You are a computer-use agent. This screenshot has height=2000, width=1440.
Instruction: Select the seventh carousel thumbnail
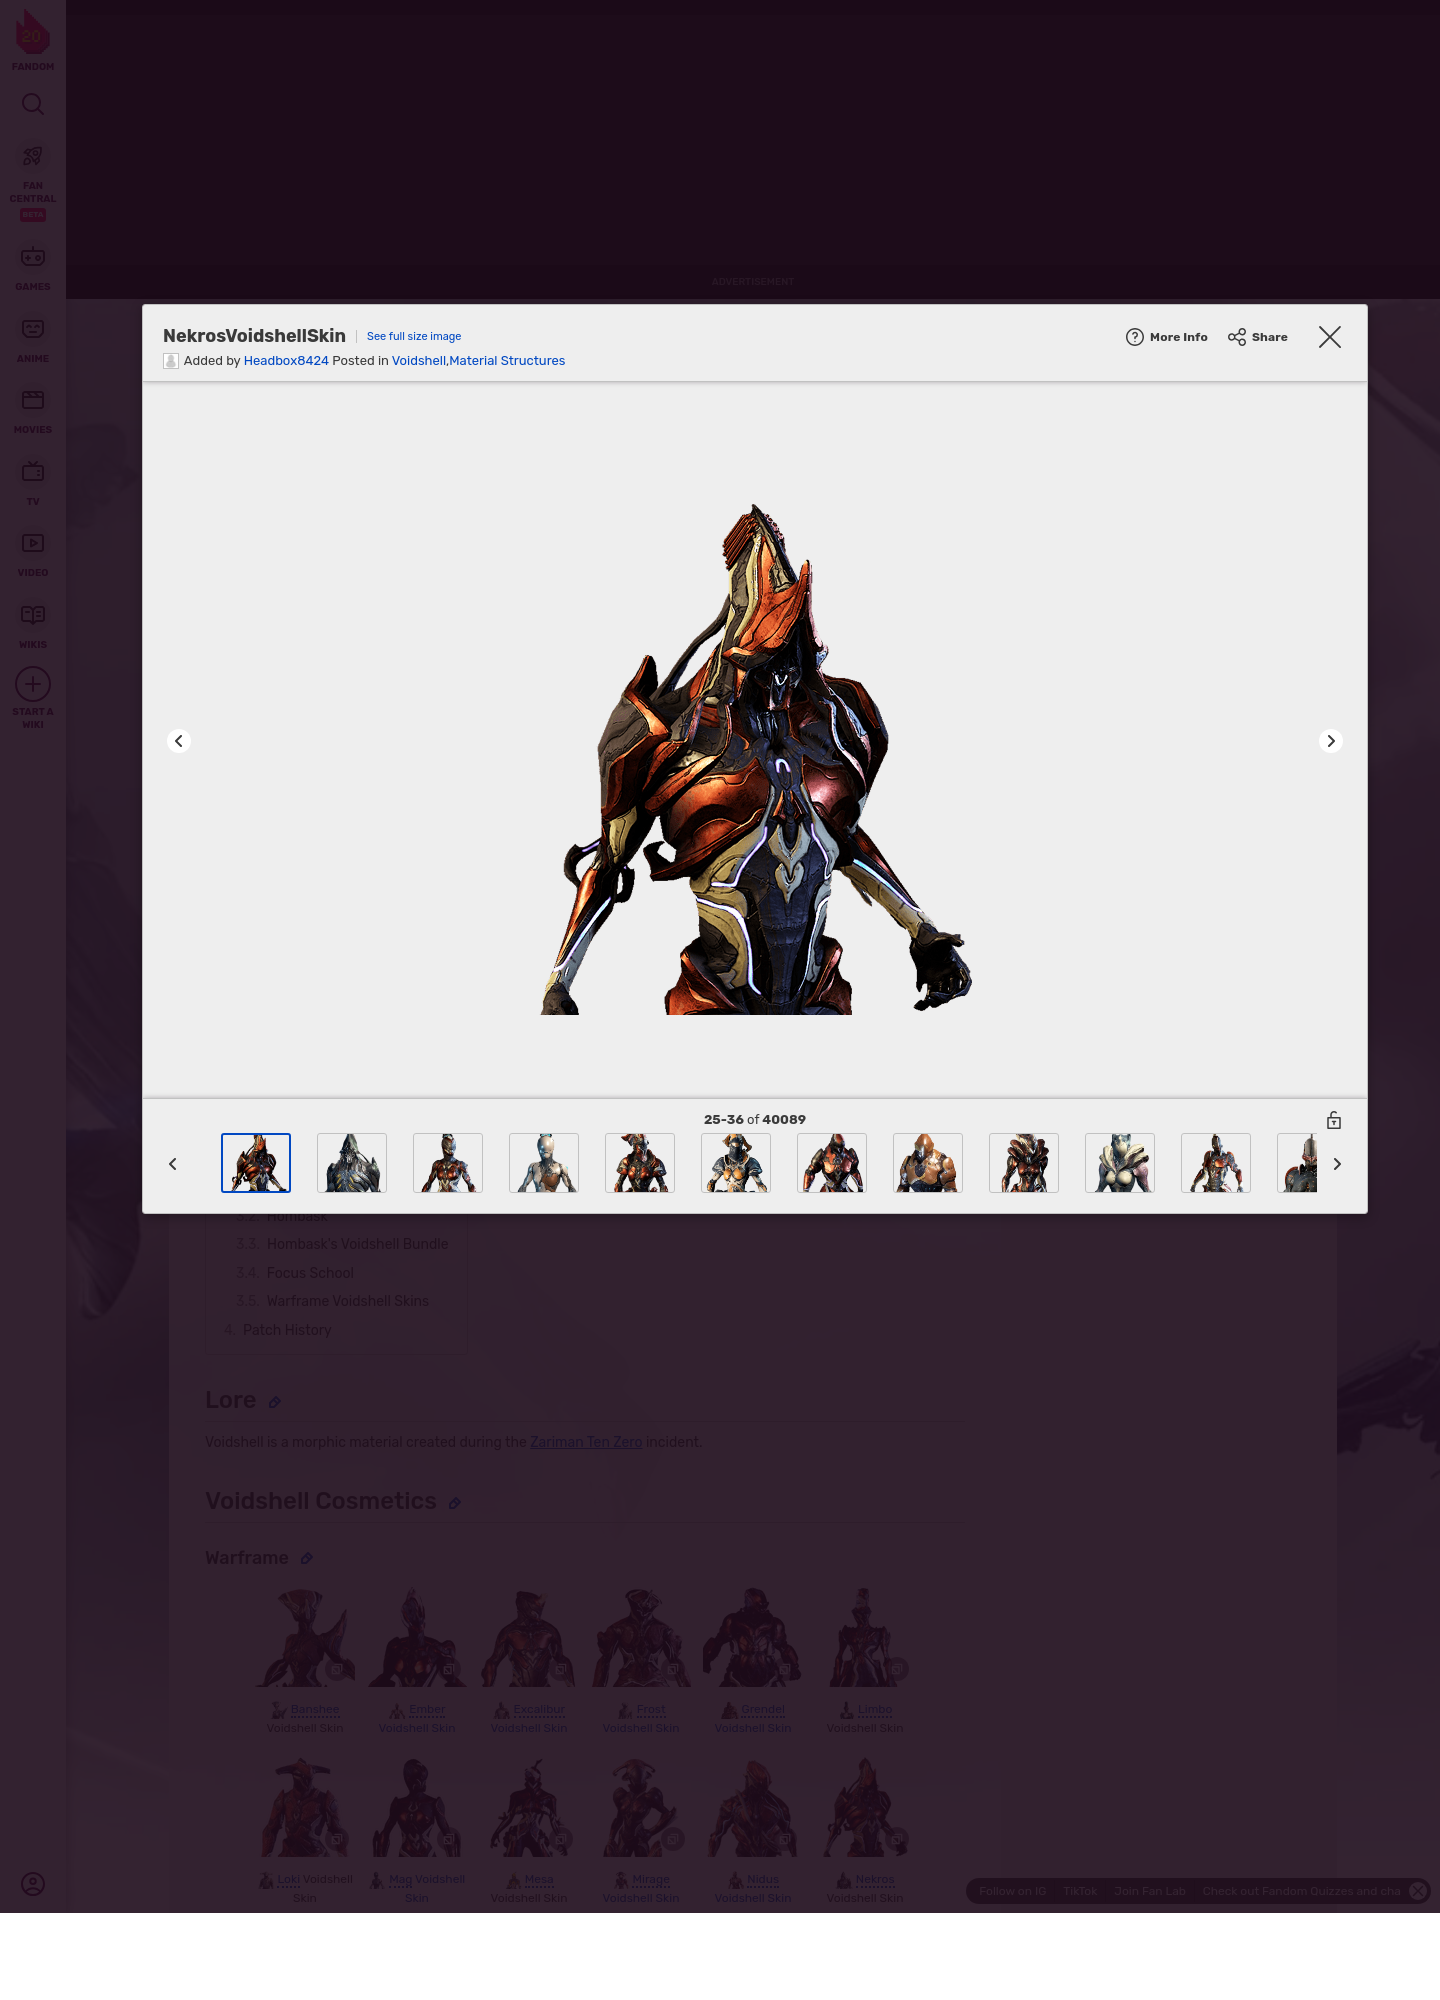point(832,1163)
